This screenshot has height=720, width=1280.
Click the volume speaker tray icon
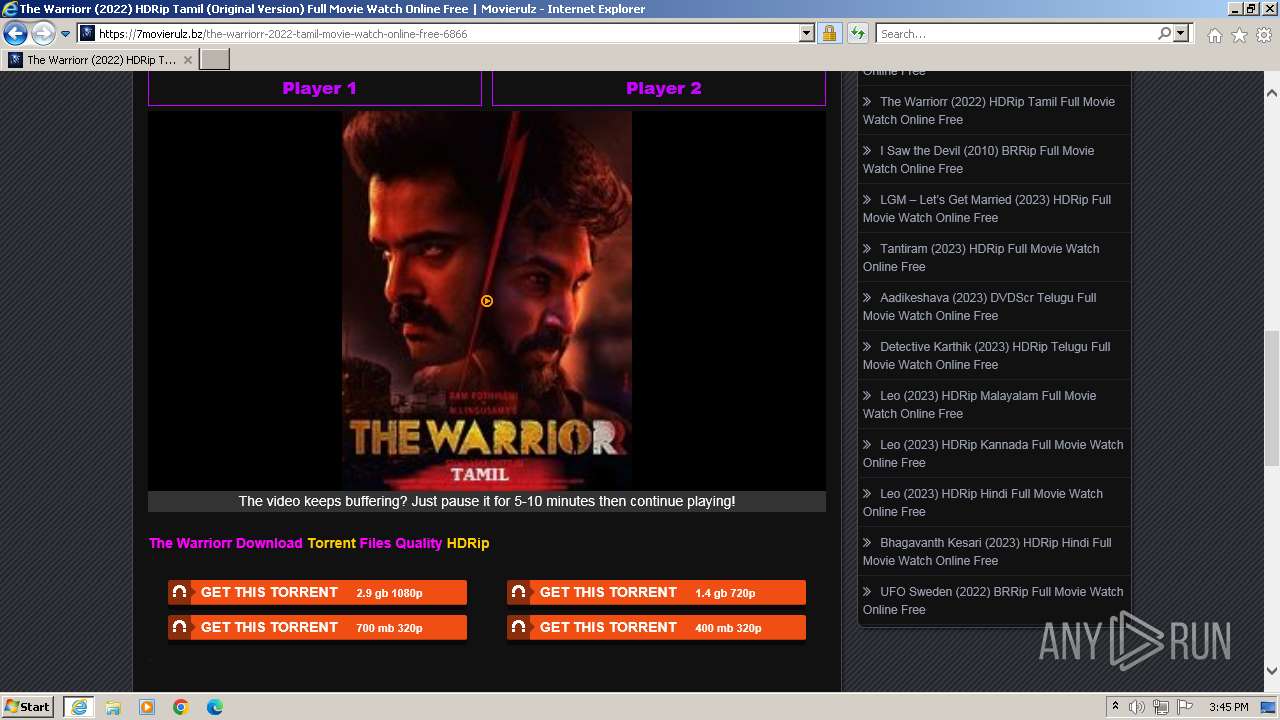point(1137,707)
